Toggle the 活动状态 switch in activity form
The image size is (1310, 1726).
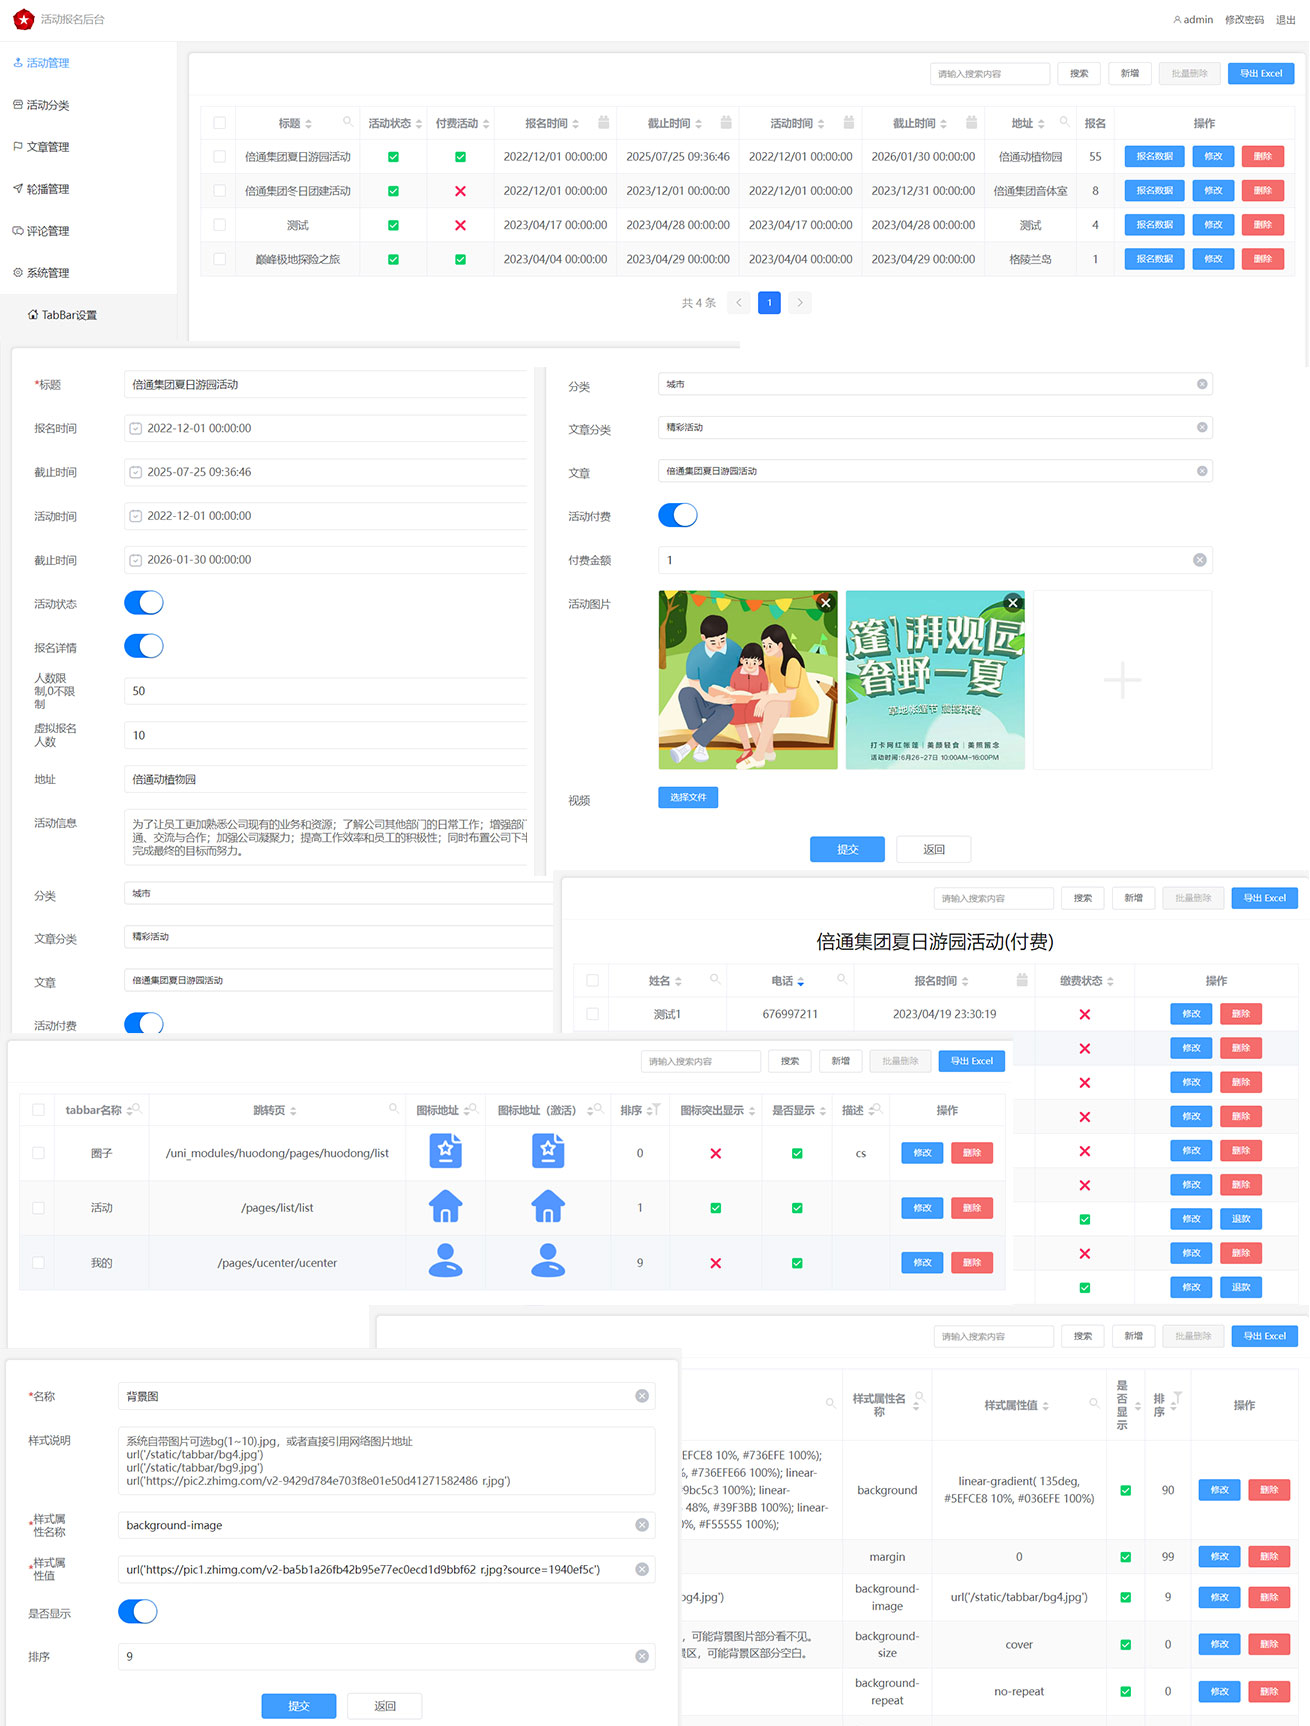[144, 603]
